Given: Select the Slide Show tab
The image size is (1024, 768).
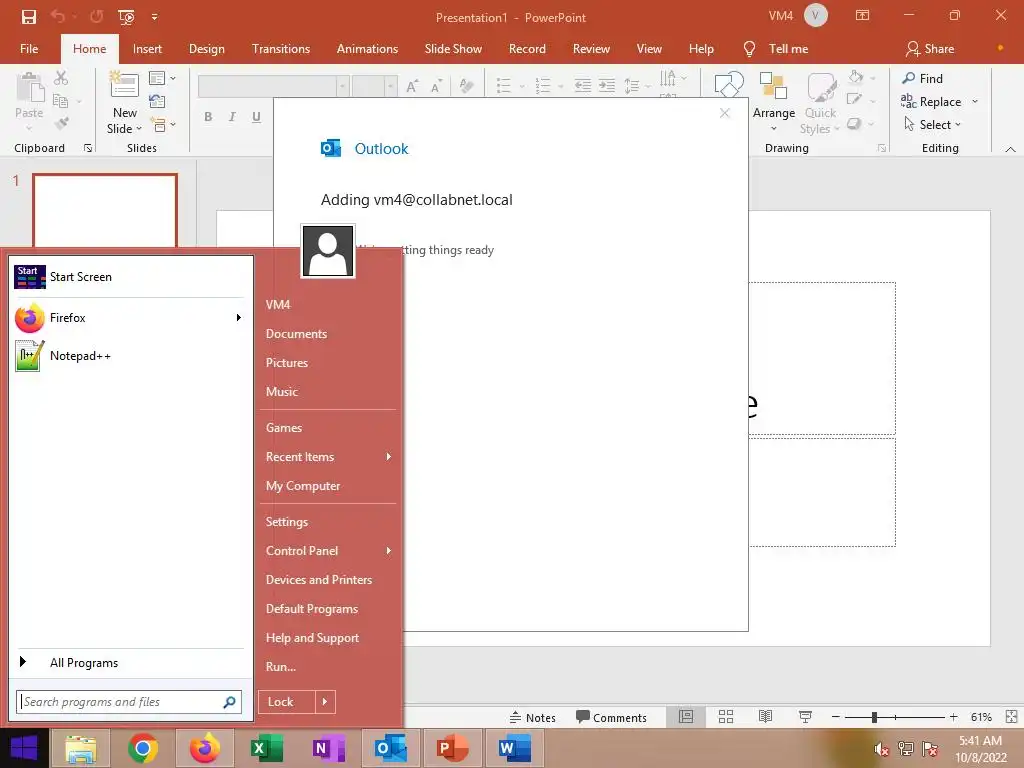Looking at the screenshot, I should coord(453,49).
